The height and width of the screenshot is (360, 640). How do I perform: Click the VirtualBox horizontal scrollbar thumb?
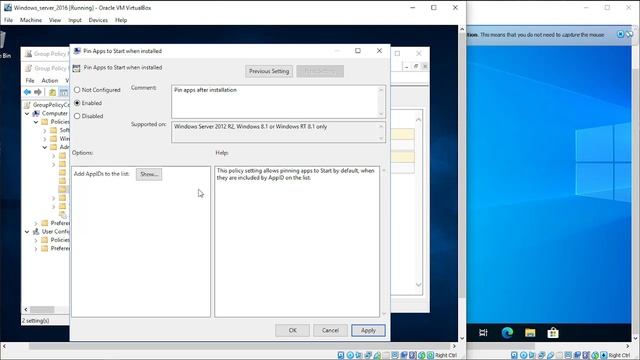pos(241,346)
